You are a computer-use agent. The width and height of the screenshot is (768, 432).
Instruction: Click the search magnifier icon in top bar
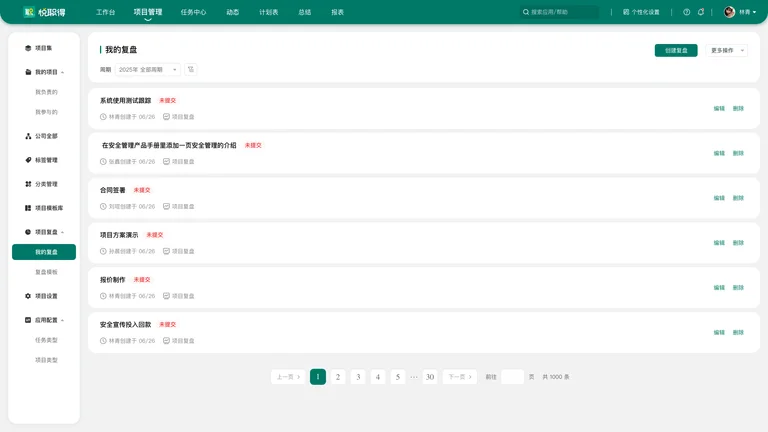[x=526, y=12]
